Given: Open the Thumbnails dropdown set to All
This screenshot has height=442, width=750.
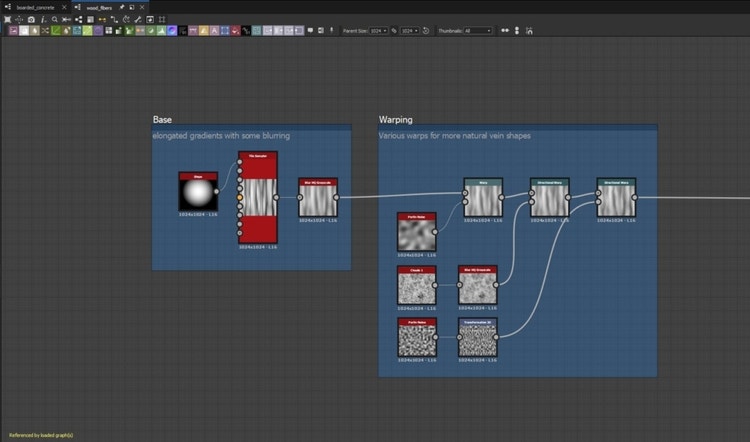Looking at the screenshot, I should (x=478, y=31).
